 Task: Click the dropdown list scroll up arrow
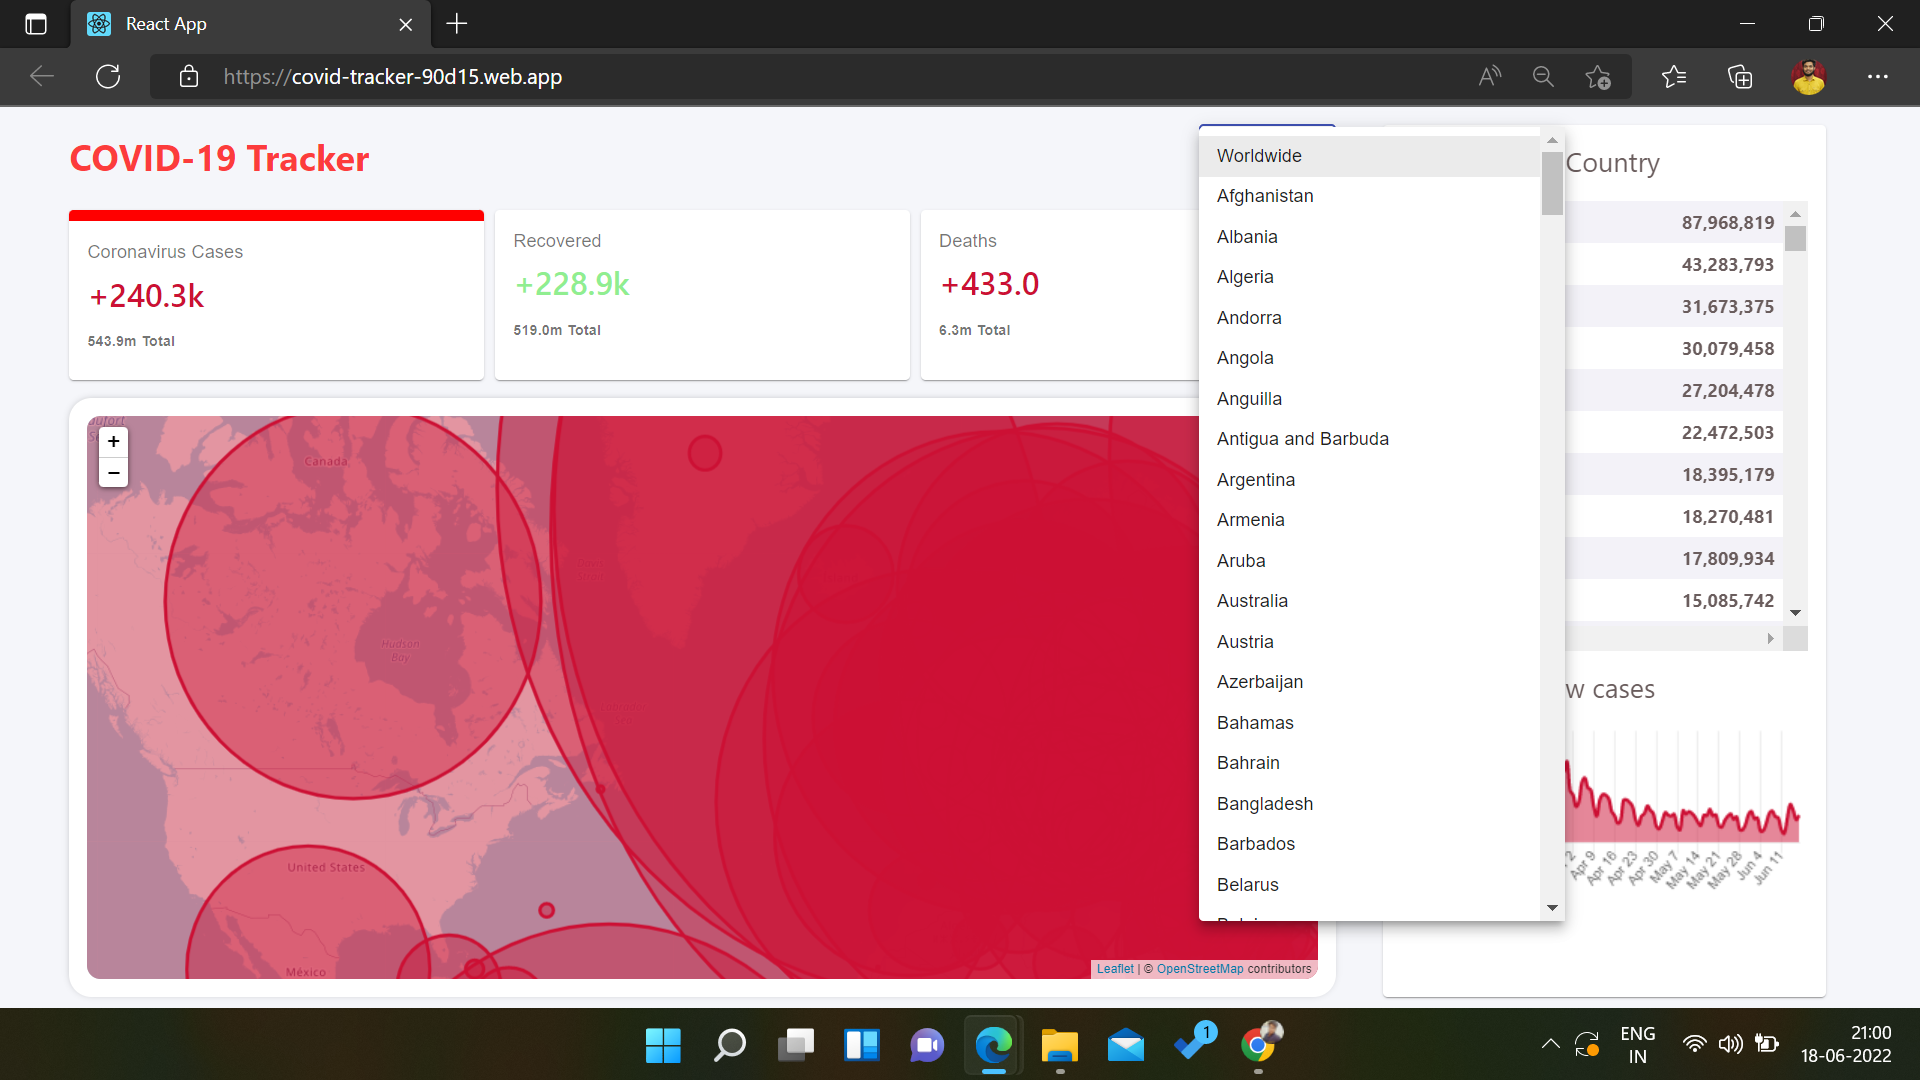1552,141
